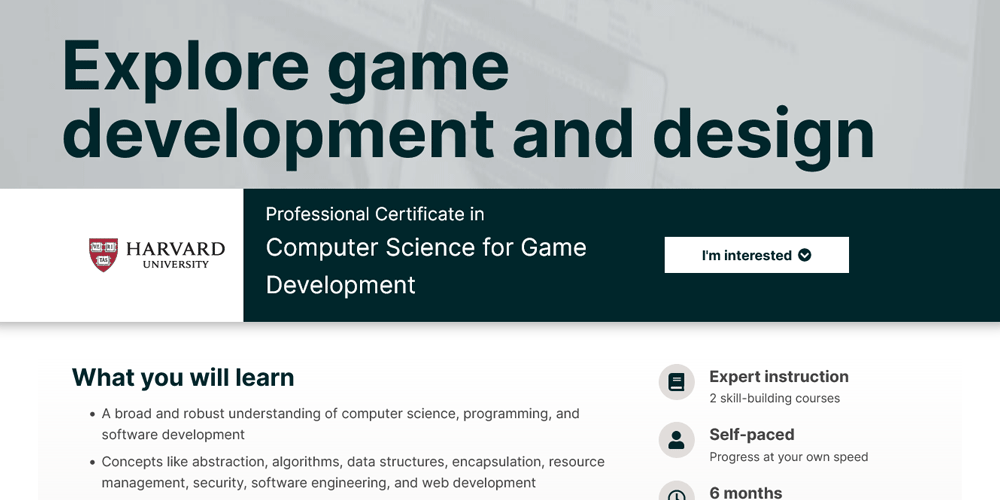Click the Self-paced person icon
The image size is (1000, 500).
click(676, 440)
